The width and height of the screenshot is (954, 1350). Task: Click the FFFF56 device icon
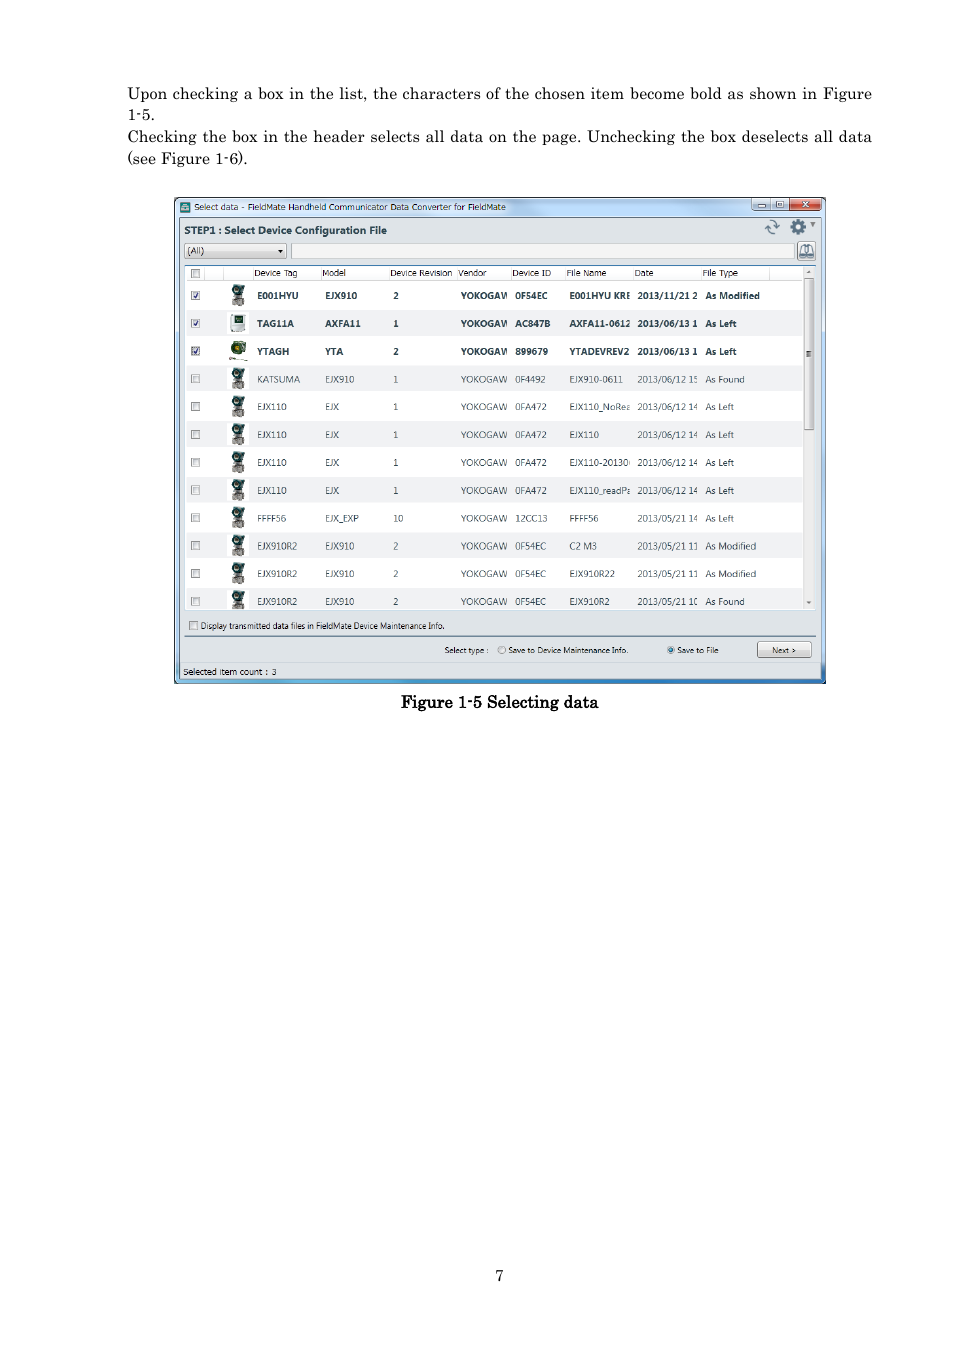click(x=238, y=517)
